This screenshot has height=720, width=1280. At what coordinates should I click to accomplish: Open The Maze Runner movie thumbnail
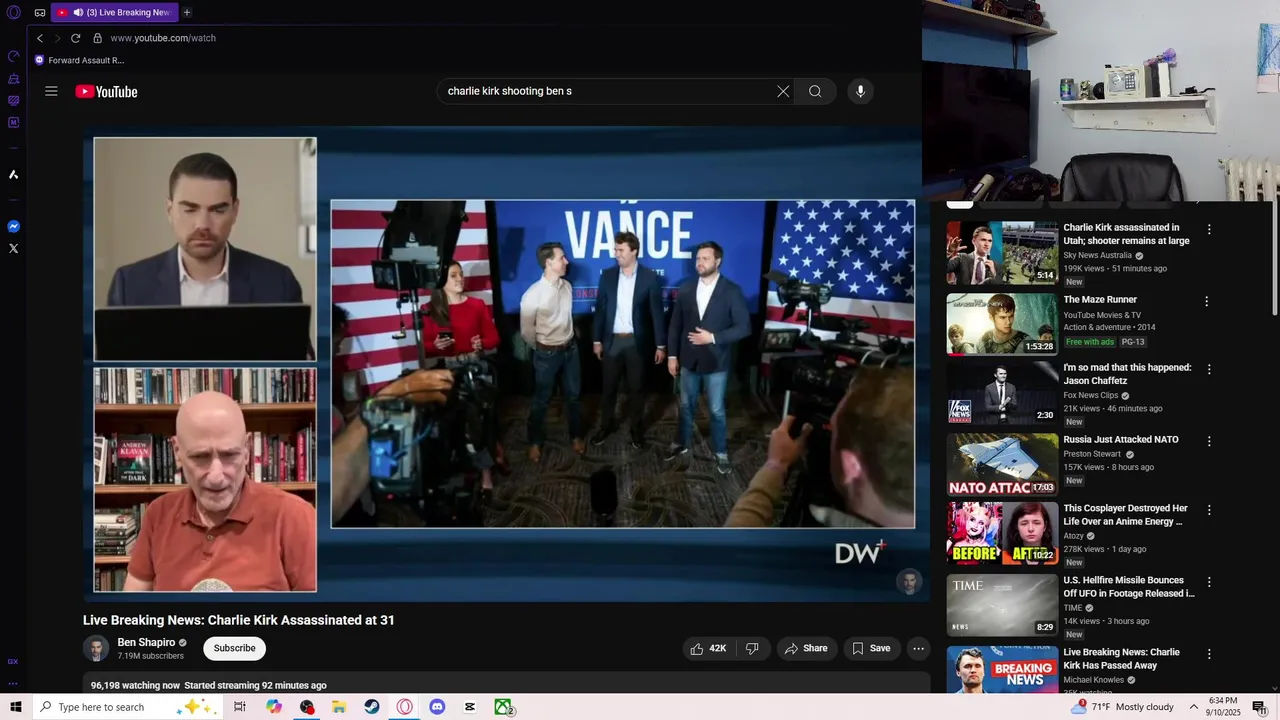coord(1002,324)
